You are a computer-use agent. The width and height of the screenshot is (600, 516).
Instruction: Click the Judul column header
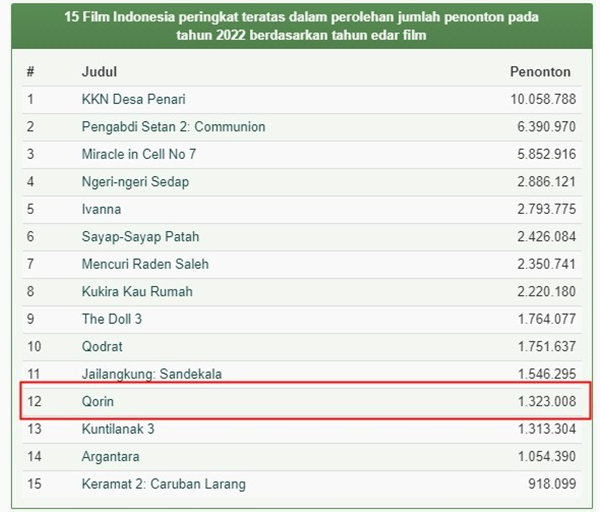pyautogui.click(x=98, y=72)
